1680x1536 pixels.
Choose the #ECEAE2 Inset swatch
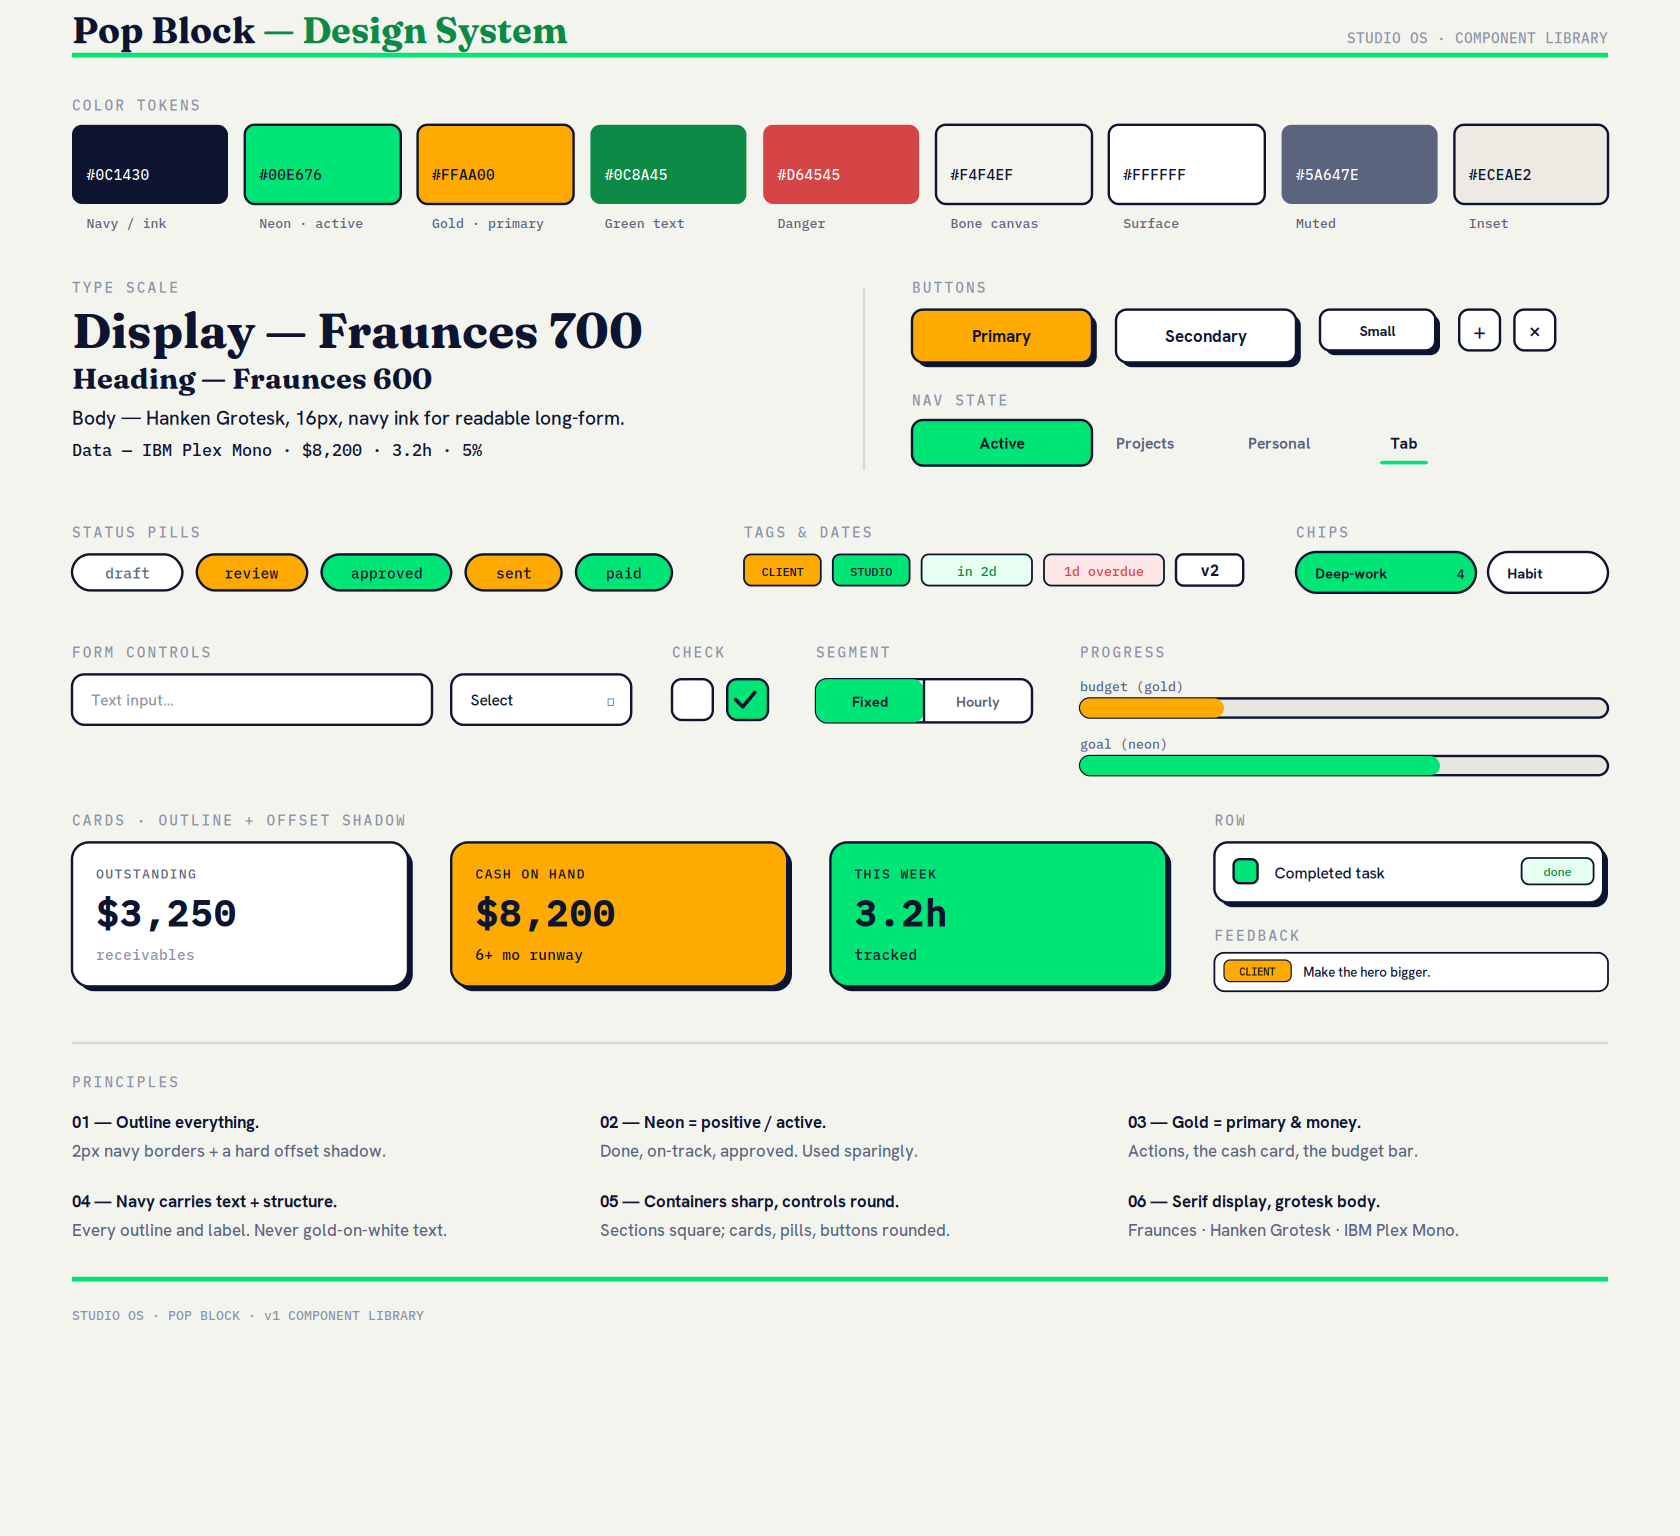click(1531, 164)
